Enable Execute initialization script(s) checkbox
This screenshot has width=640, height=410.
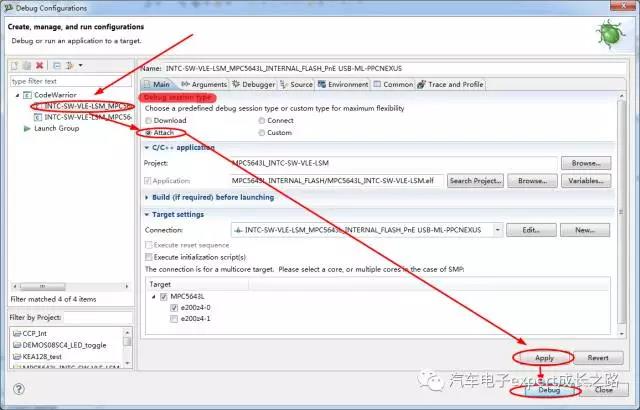[x=150, y=257]
